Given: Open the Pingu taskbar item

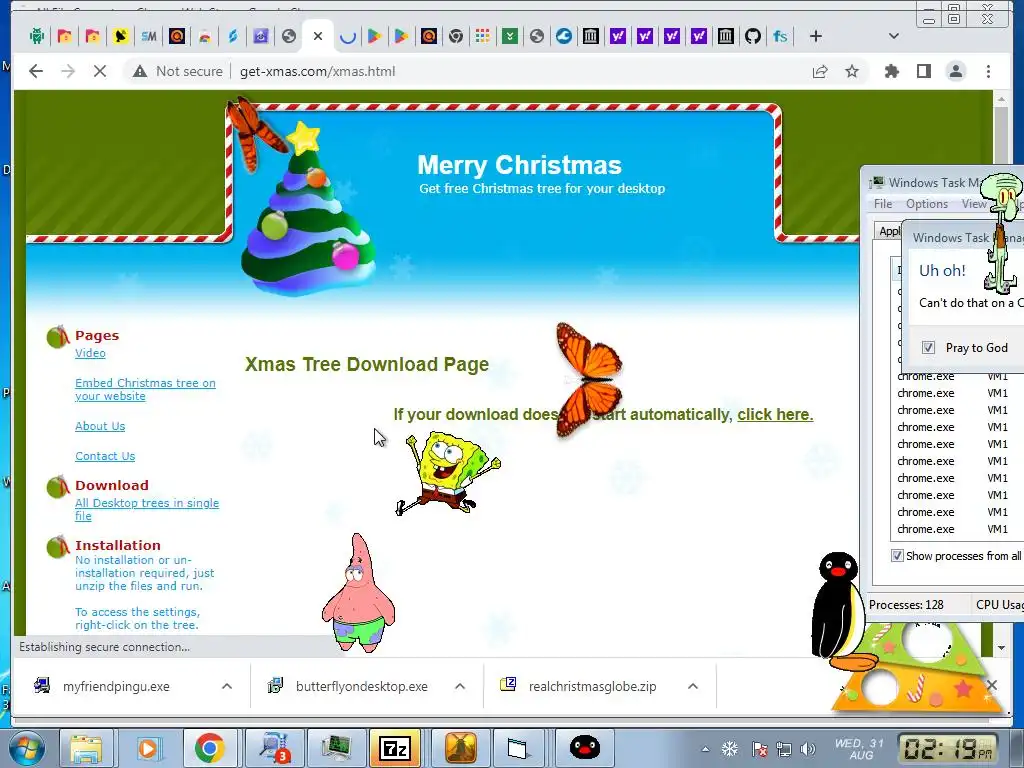Looking at the screenshot, I should click(584, 748).
